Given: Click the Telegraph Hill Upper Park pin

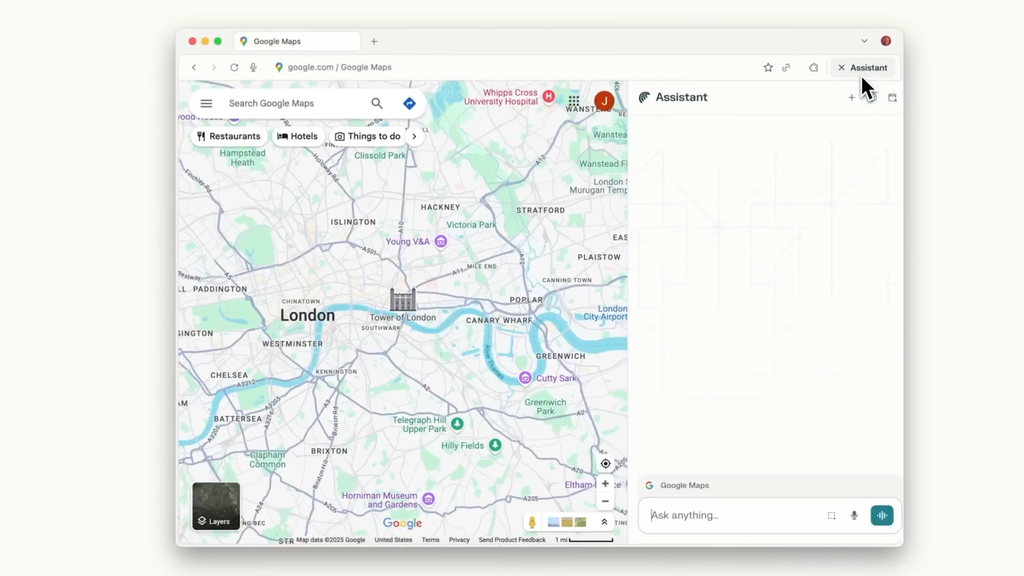Looking at the screenshot, I should [457, 424].
